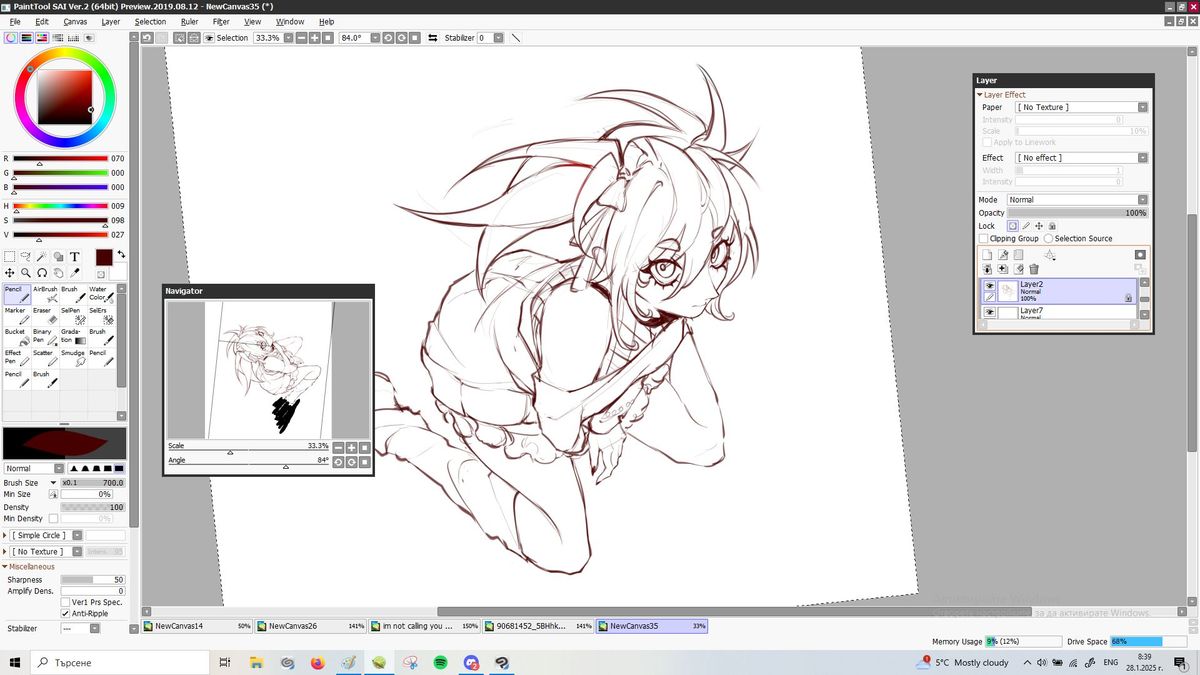Select the AirBrush tool
This screenshot has width=1200, height=675.
point(45,293)
